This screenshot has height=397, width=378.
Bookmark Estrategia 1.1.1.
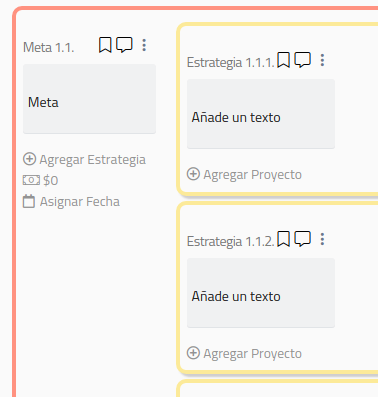(x=284, y=60)
